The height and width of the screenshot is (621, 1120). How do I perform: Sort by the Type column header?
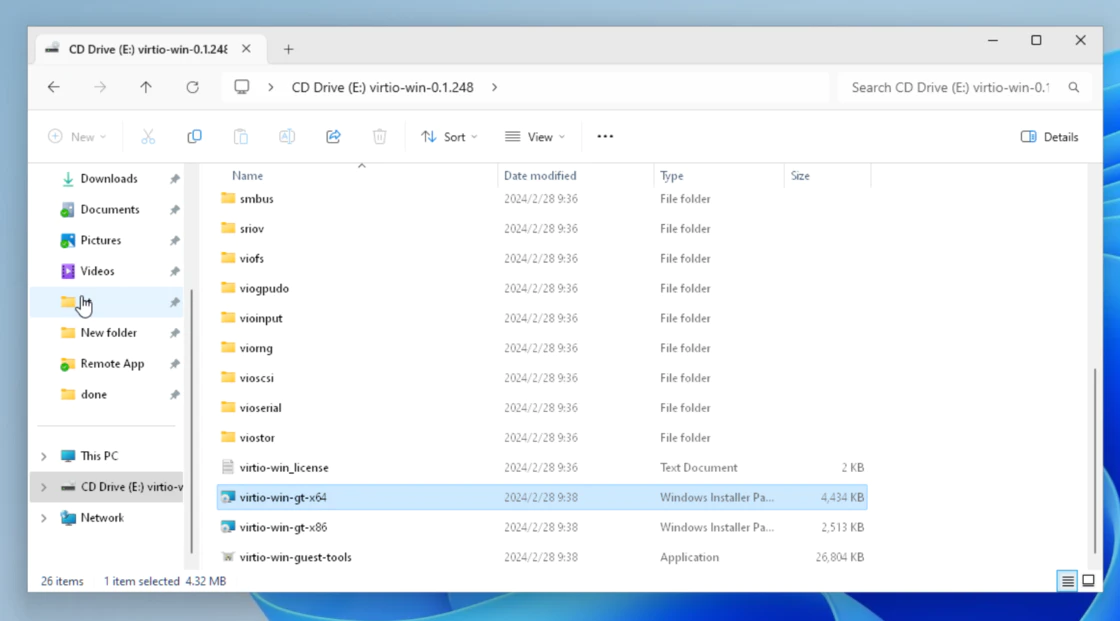point(671,176)
